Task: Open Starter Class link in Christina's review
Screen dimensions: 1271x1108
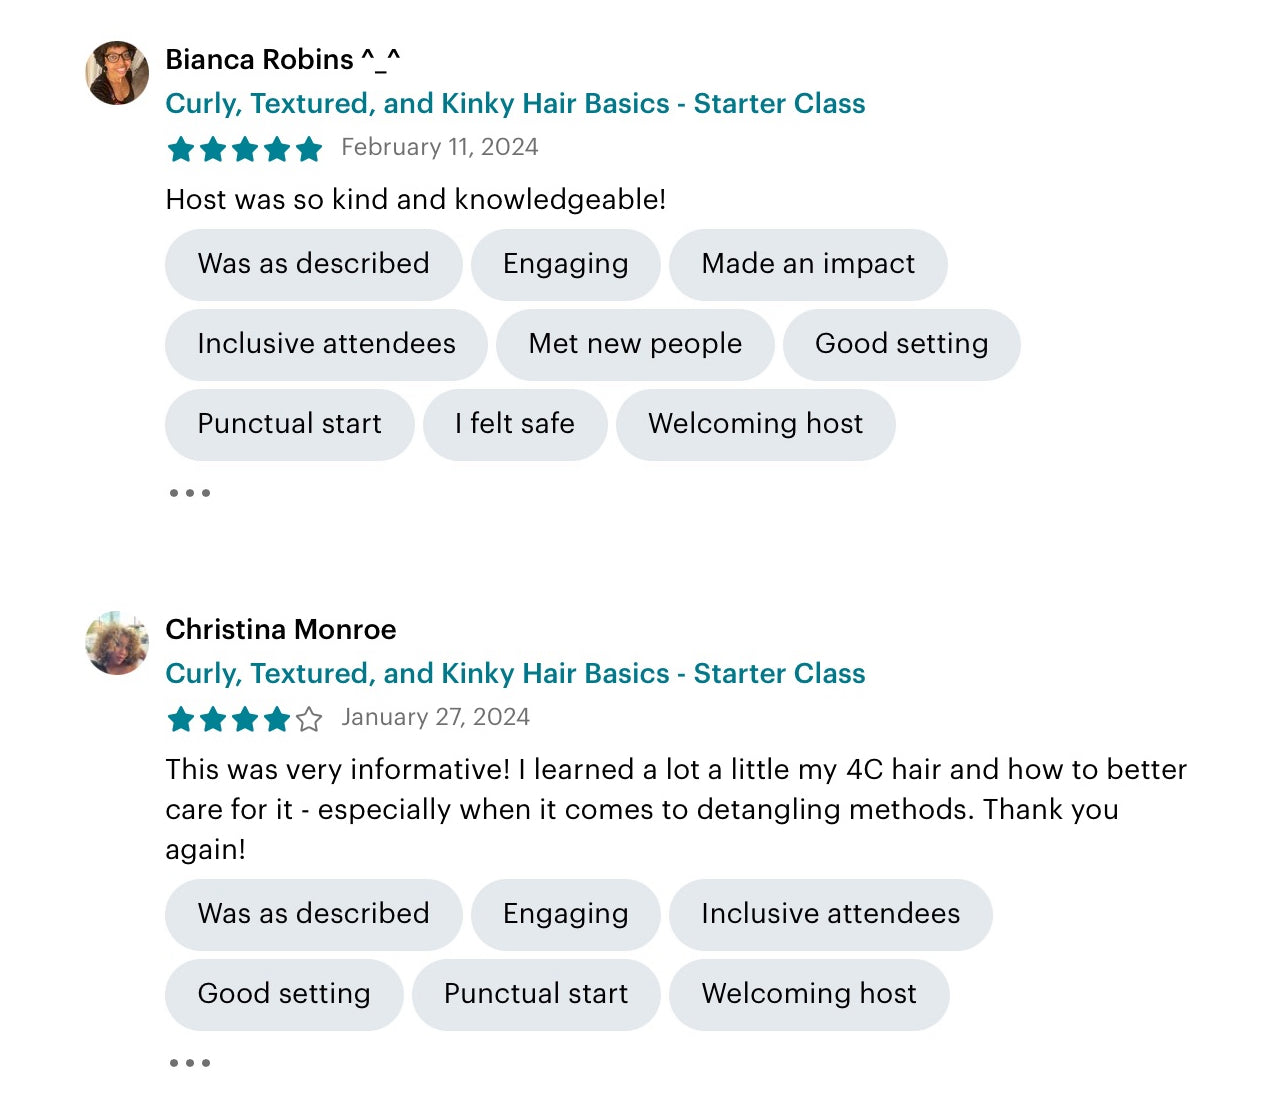Action: tap(515, 674)
